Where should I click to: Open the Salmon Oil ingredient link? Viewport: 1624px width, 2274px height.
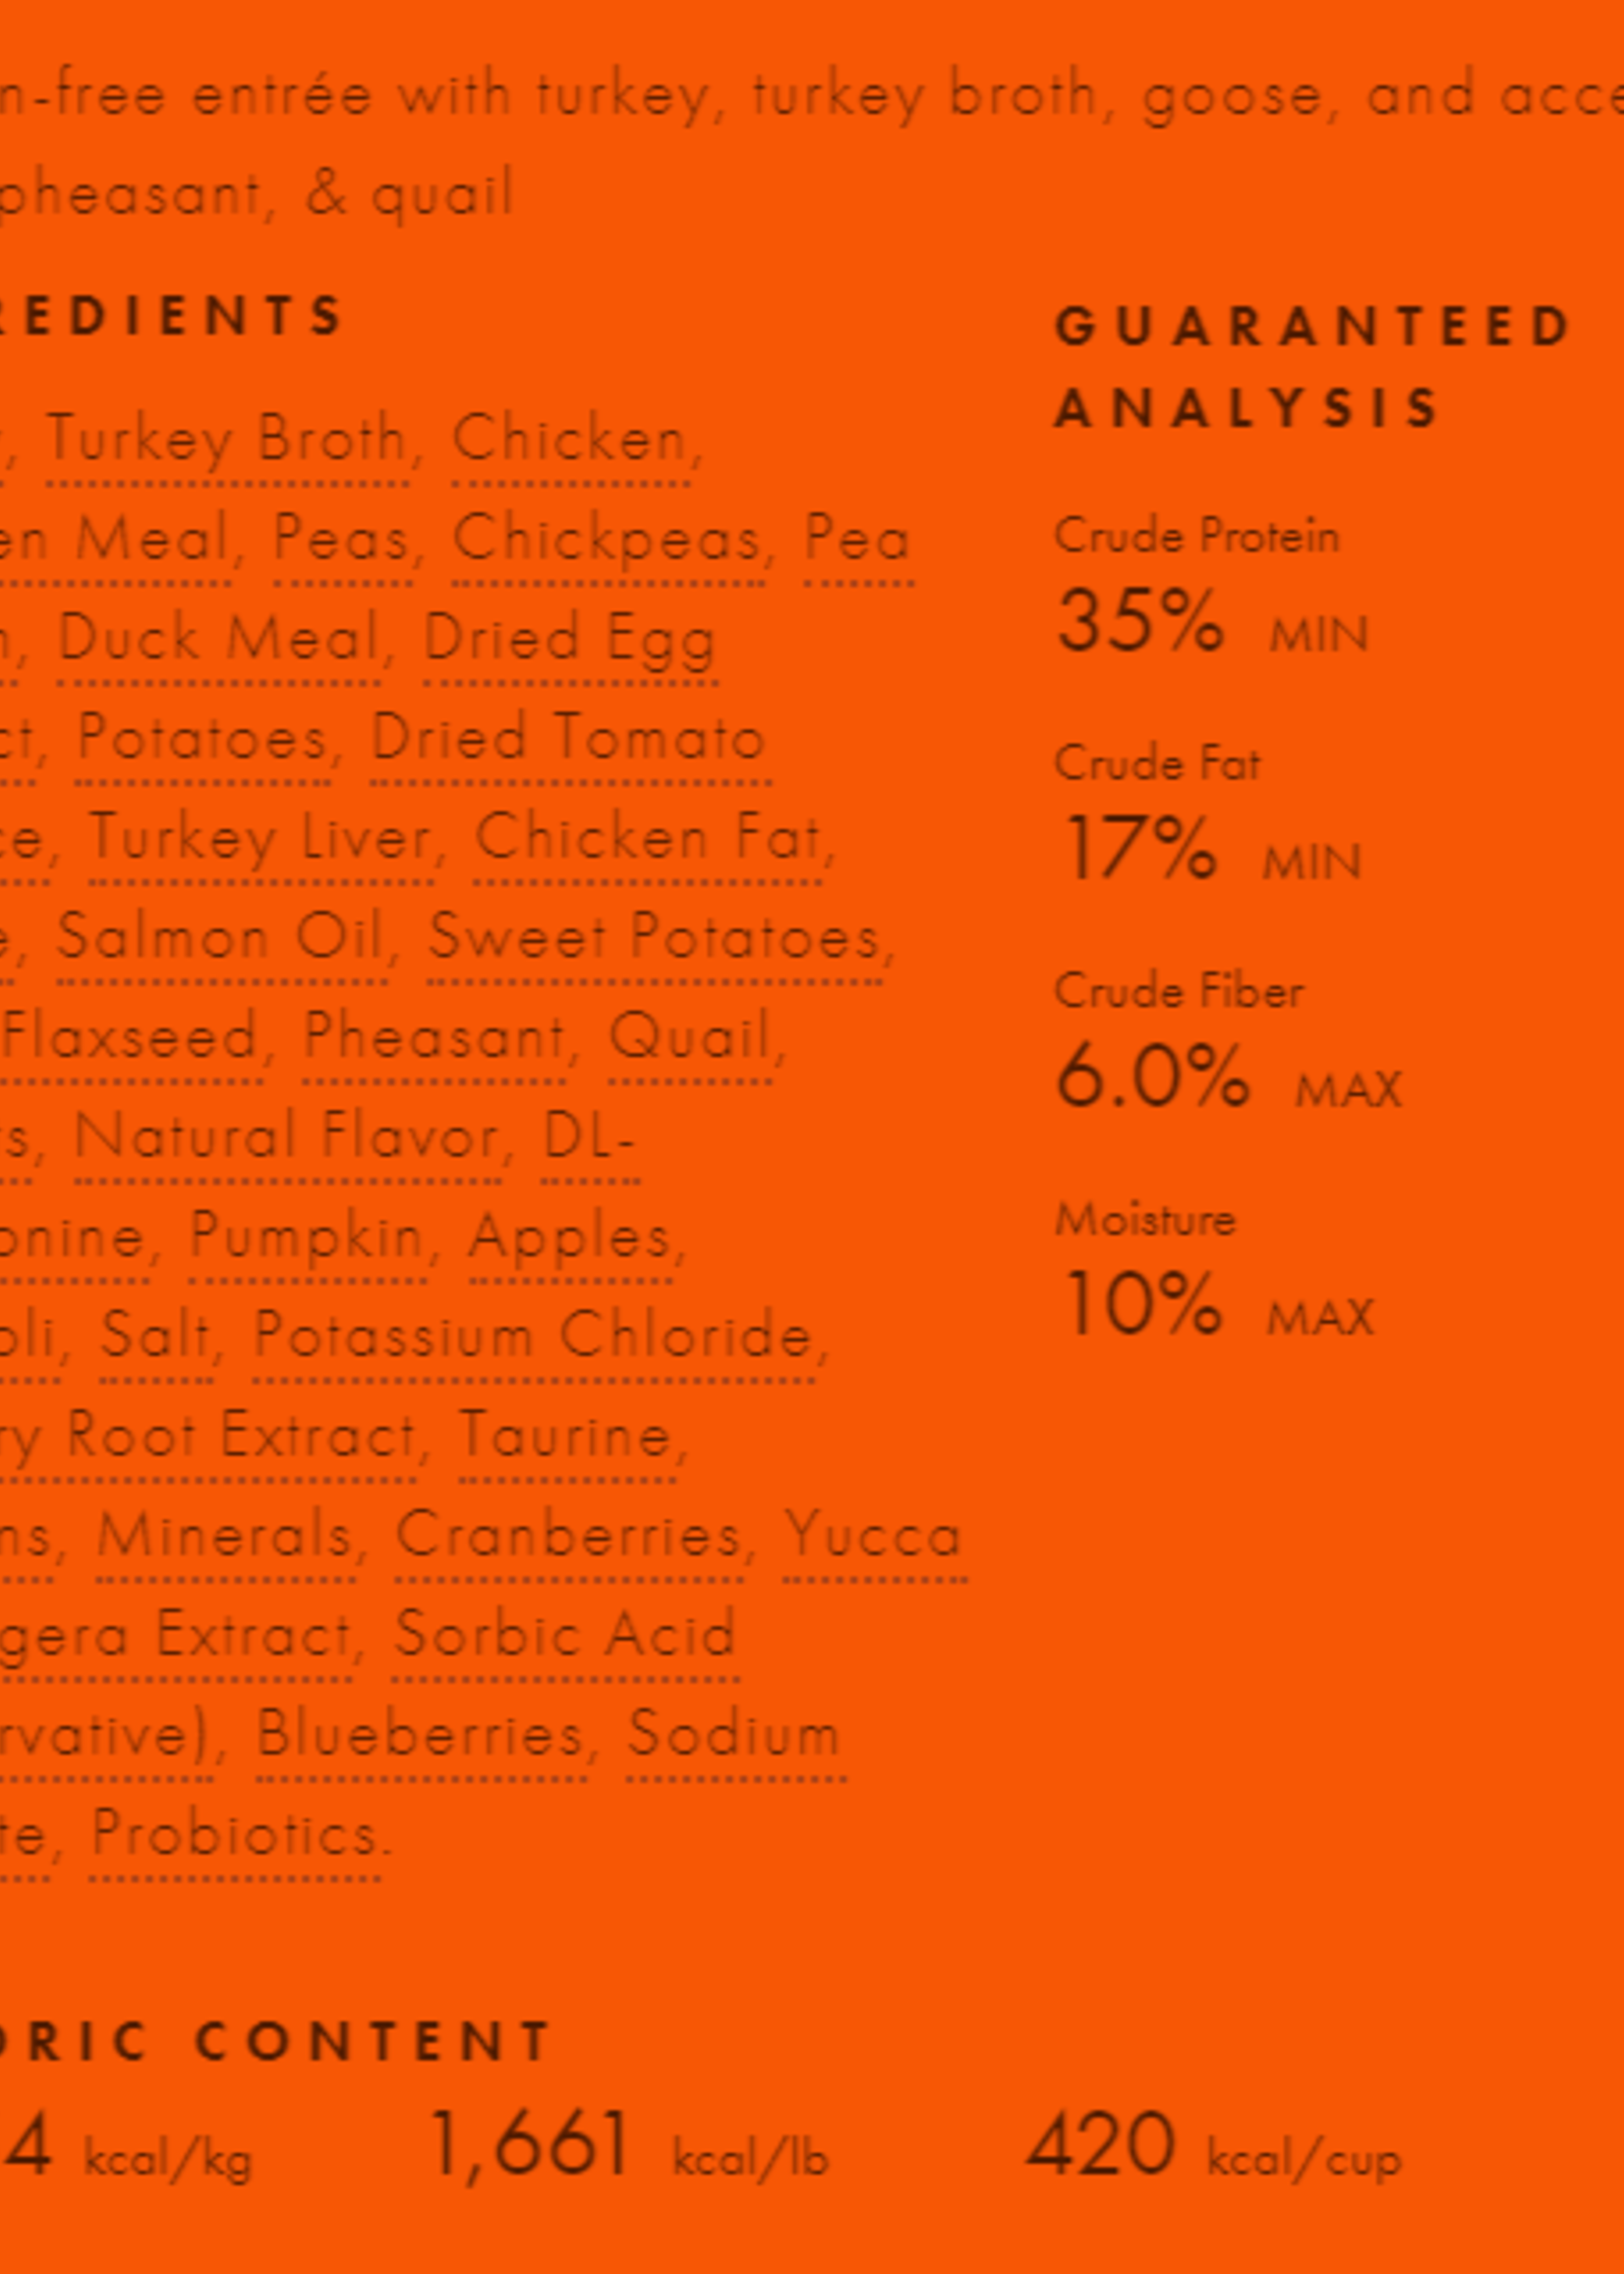[x=221, y=939]
